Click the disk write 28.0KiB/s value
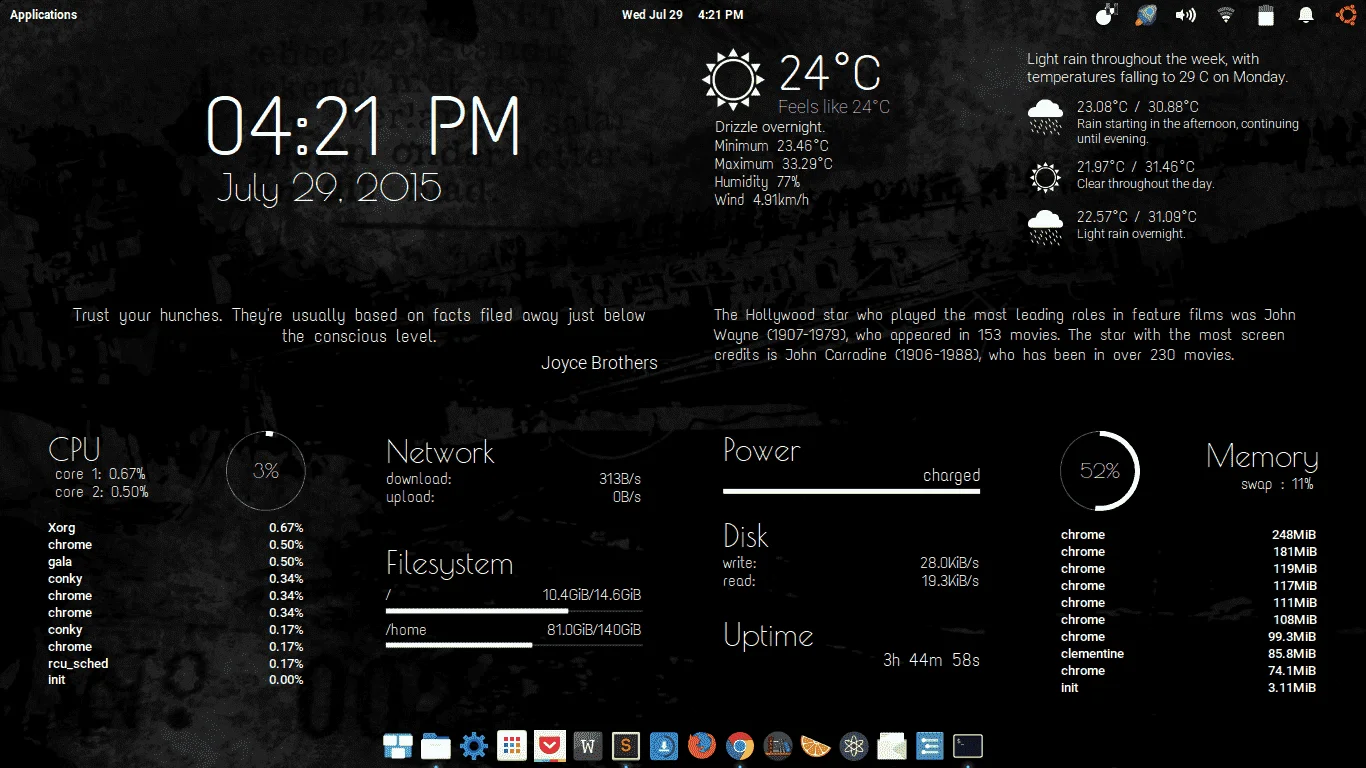The height and width of the screenshot is (768, 1366). click(x=949, y=563)
